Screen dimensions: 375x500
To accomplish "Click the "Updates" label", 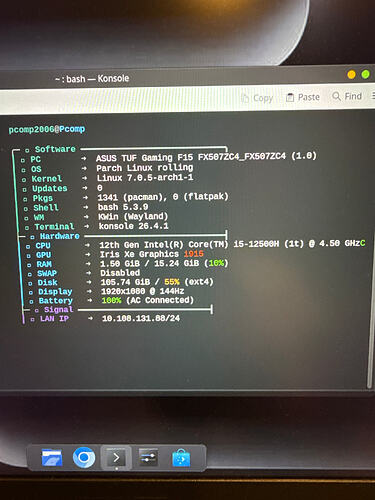I will [x=50, y=188].
